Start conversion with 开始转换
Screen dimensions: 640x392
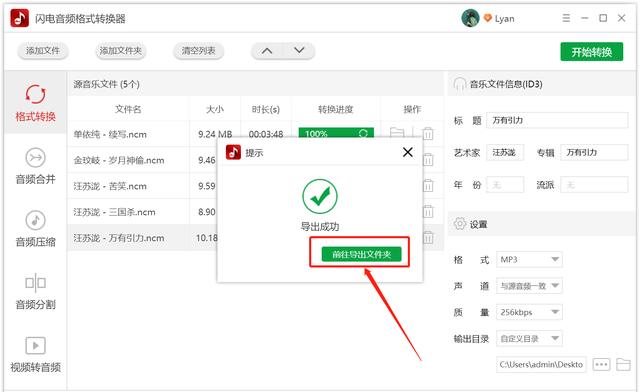592,52
